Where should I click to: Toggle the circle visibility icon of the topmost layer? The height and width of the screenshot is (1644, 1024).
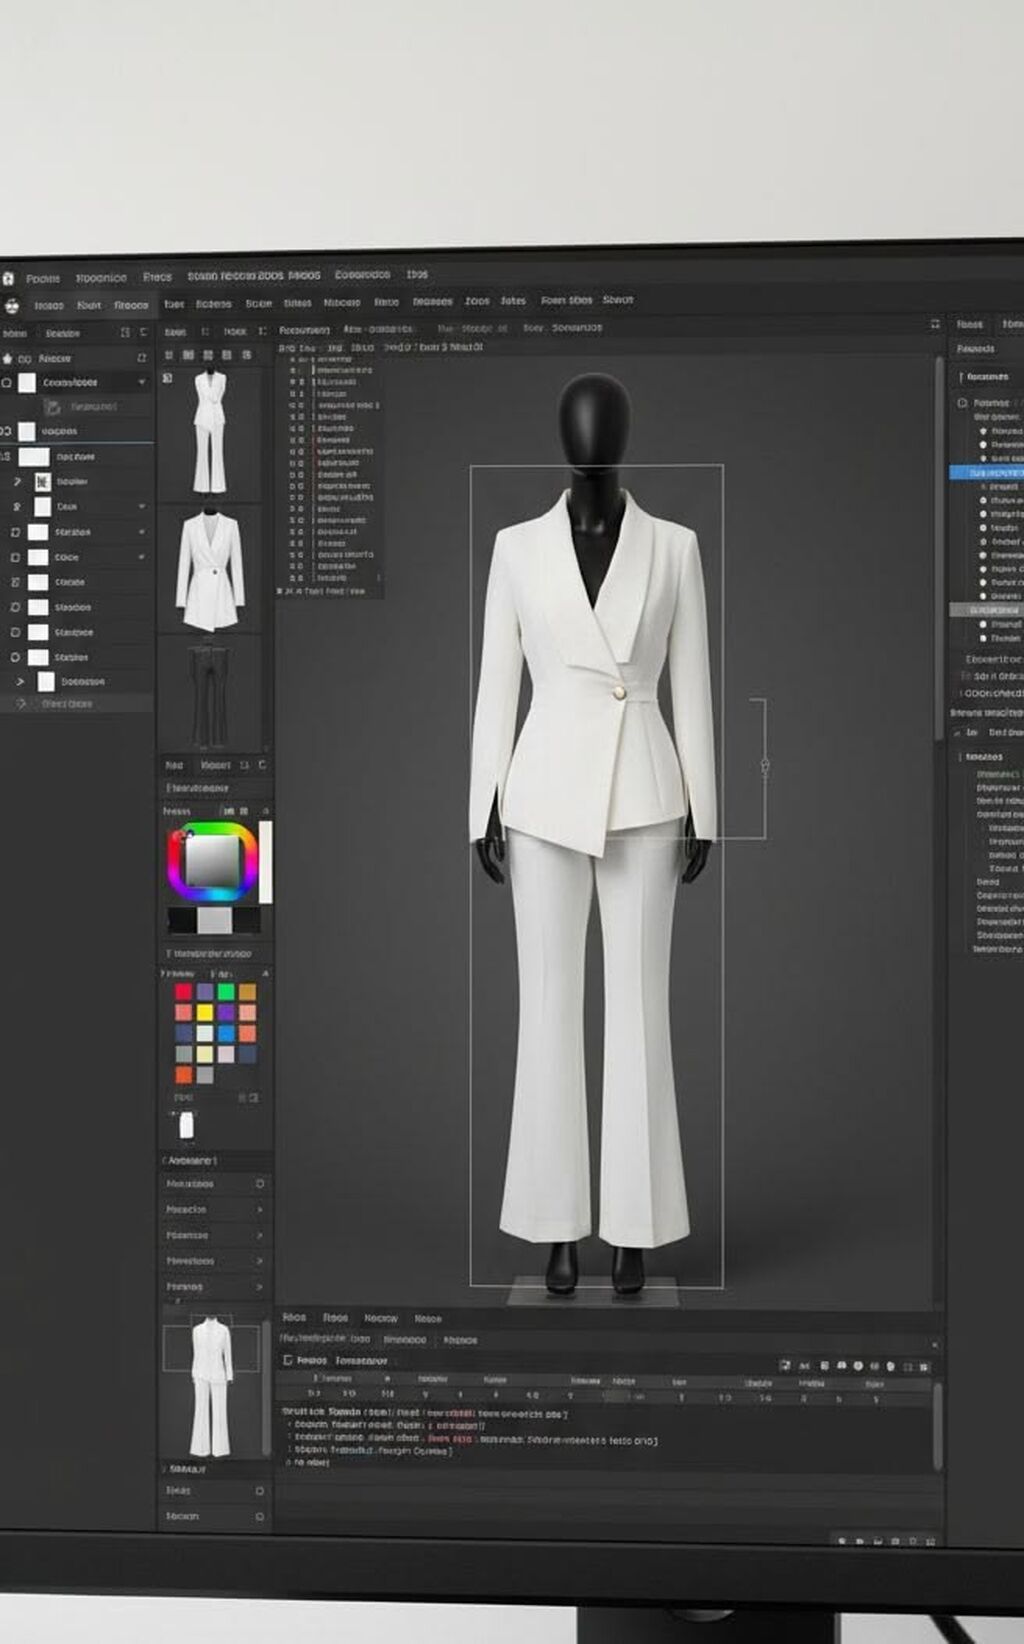(6, 382)
